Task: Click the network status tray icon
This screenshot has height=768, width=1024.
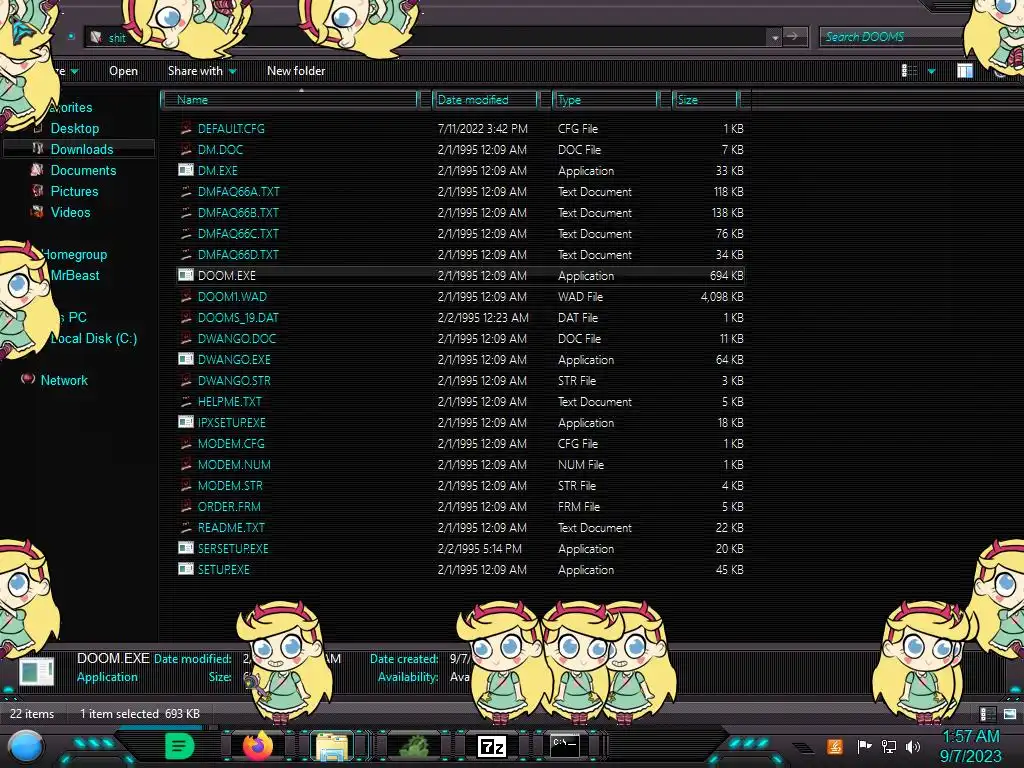Action: [x=889, y=746]
